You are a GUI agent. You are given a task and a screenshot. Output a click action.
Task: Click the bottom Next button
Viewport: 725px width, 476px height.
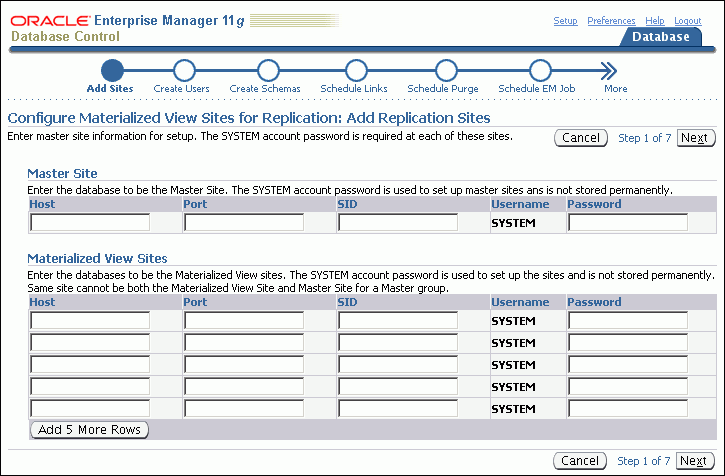695,461
